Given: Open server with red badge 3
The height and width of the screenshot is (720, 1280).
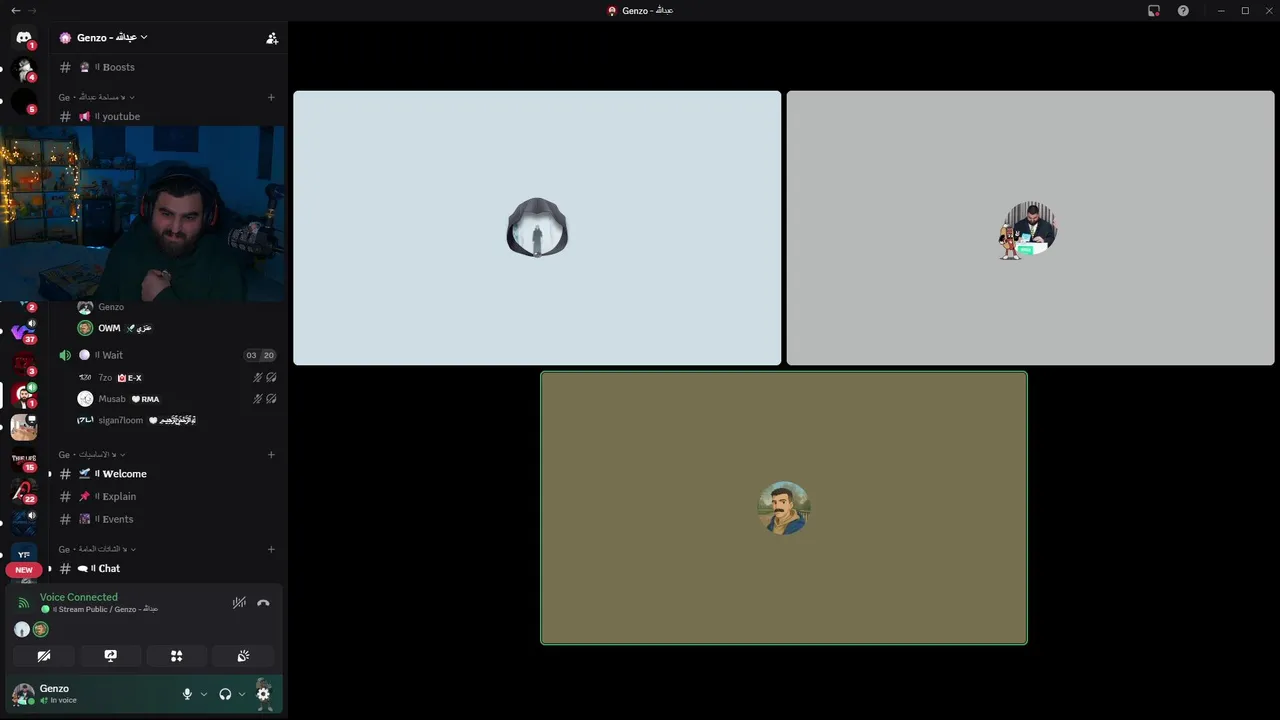Looking at the screenshot, I should point(24,363).
